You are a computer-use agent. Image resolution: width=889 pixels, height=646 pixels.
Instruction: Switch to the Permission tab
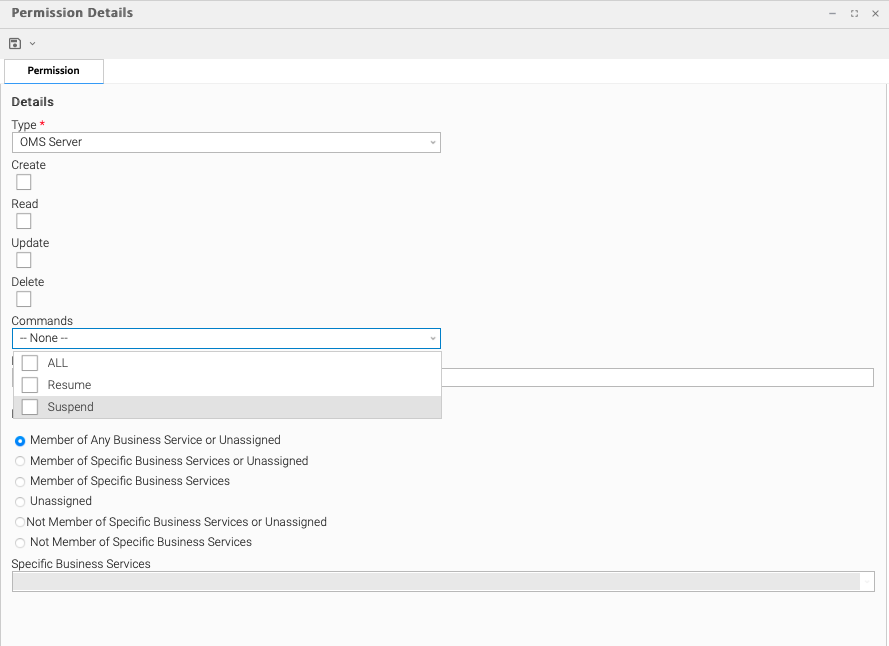(x=54, y=71)
